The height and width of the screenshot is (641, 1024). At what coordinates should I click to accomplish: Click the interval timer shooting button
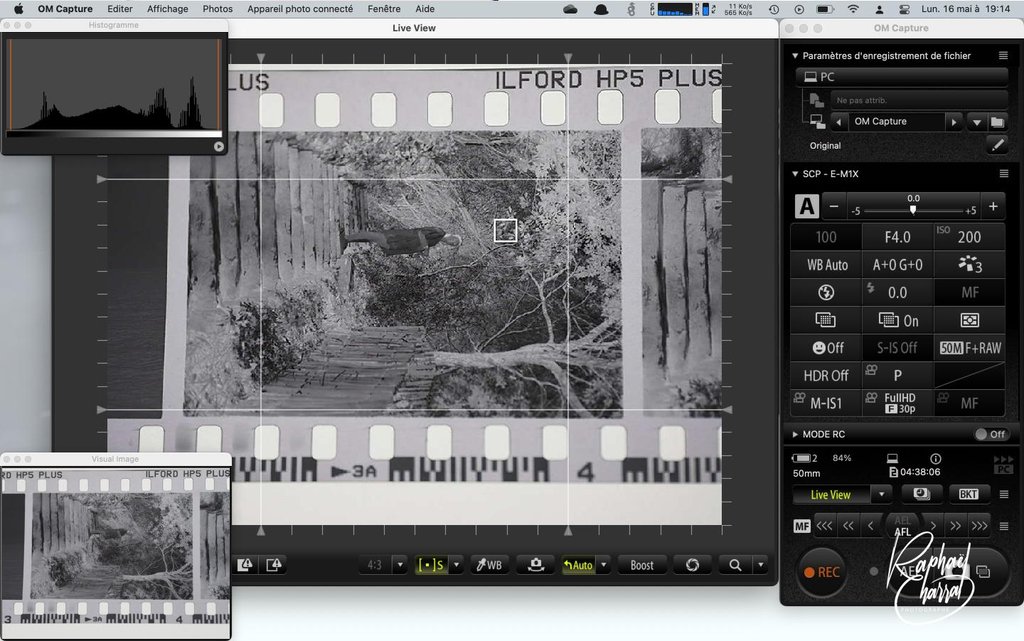(921, 494)
